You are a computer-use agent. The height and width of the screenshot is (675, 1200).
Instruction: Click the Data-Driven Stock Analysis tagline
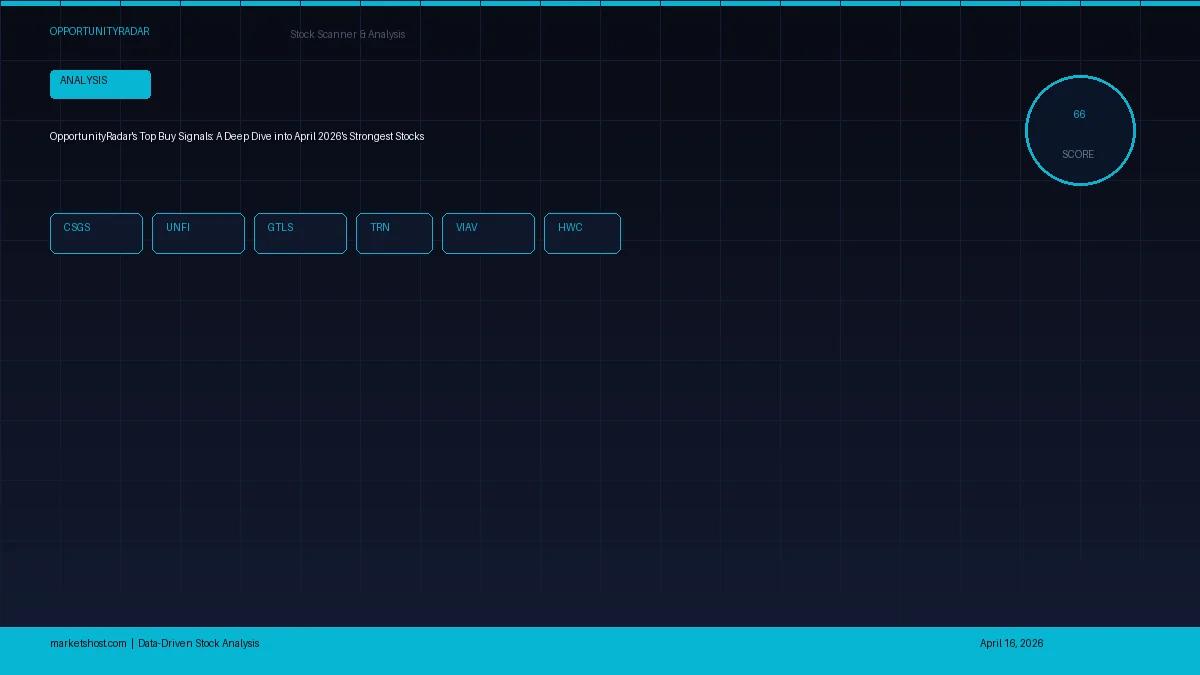click(198, 643)
